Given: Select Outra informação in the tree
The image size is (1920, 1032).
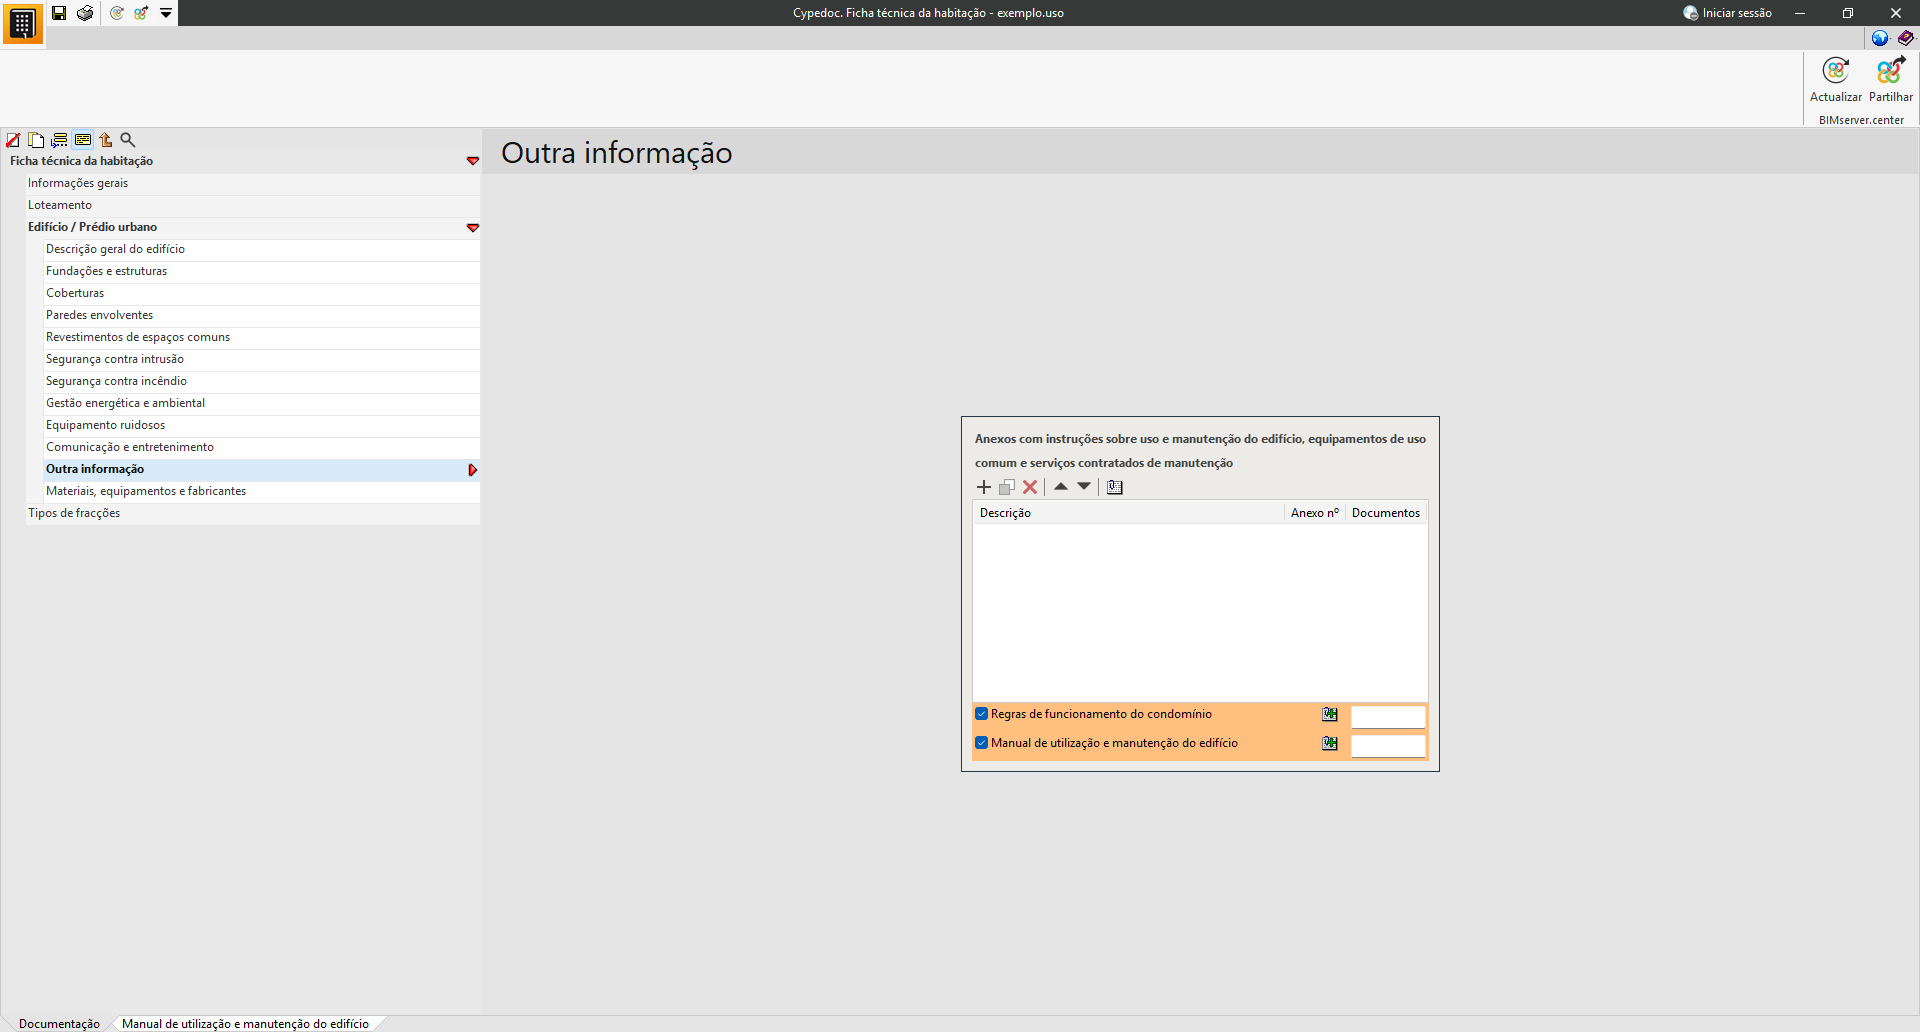Looking at the screenshot, I should 262,469.
